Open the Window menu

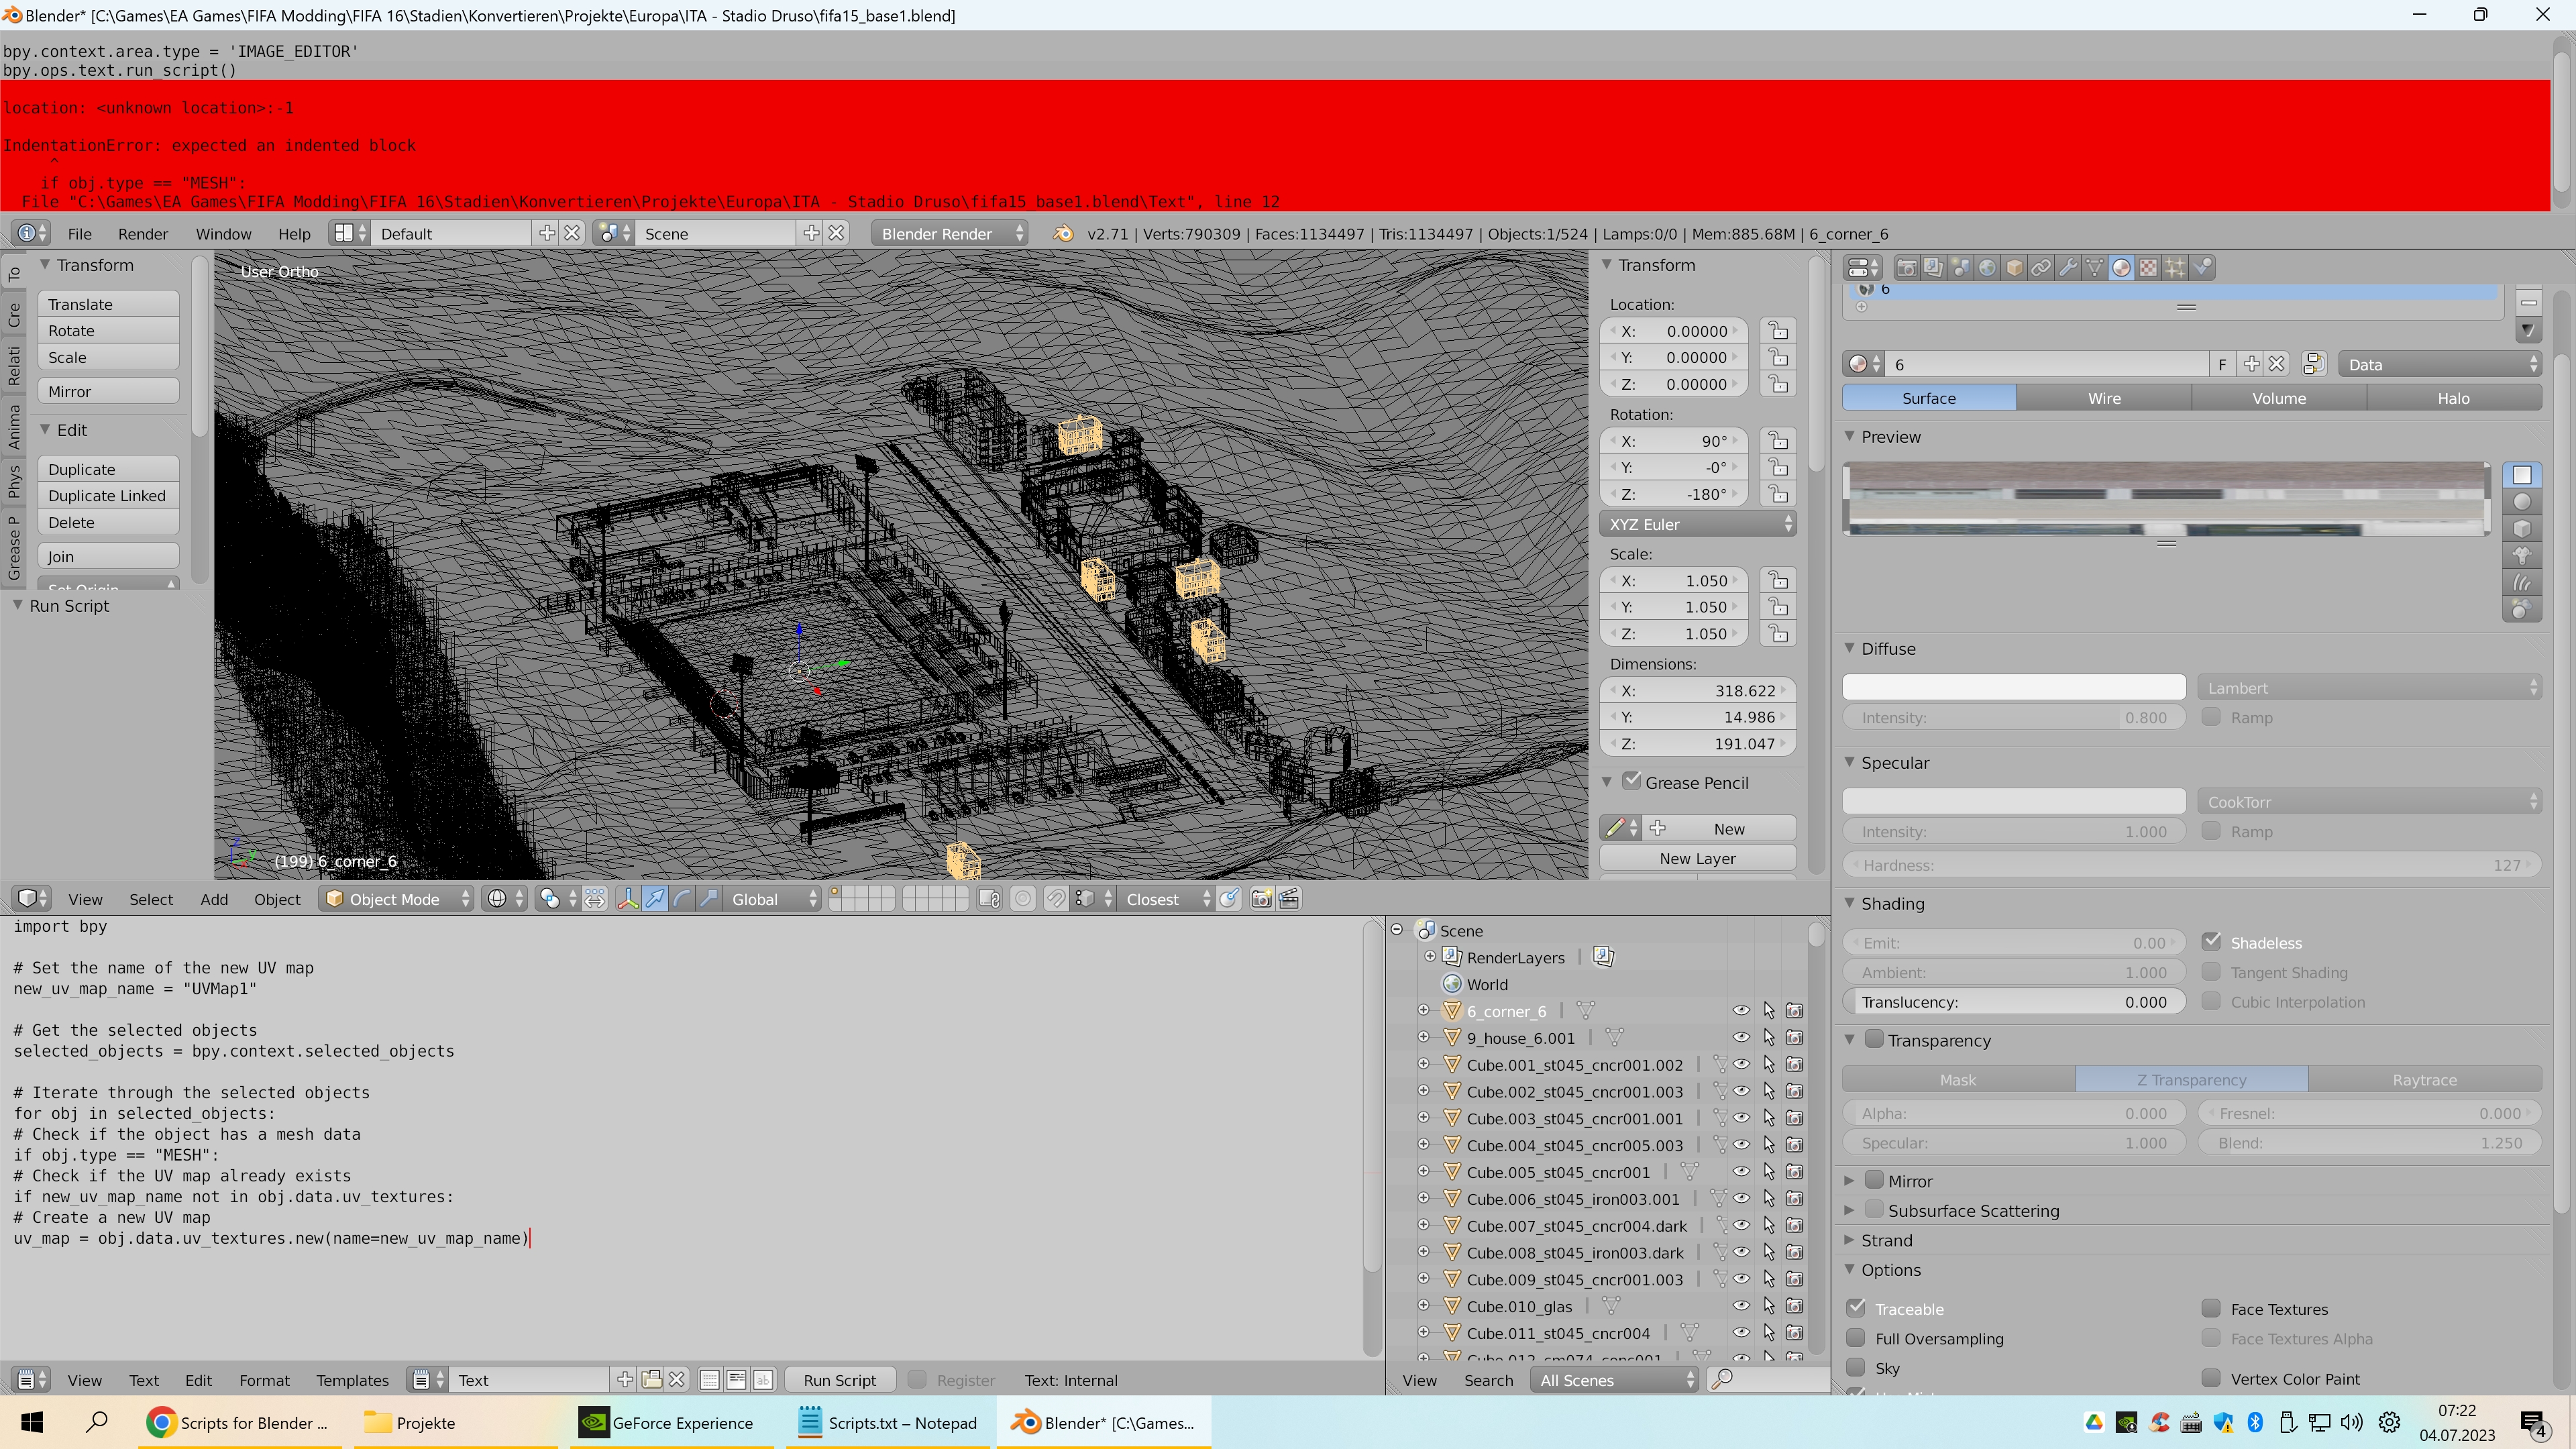[x=223, y=233]
